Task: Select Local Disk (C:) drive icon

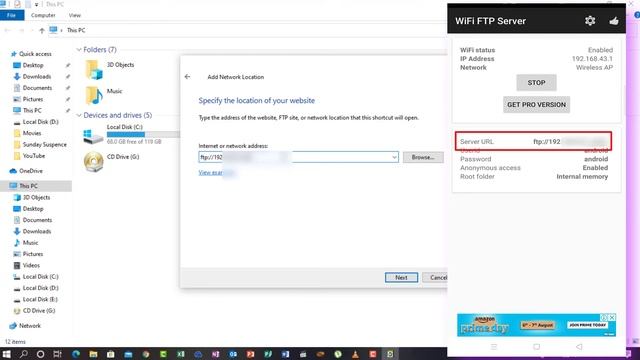Action: [93, 136]
